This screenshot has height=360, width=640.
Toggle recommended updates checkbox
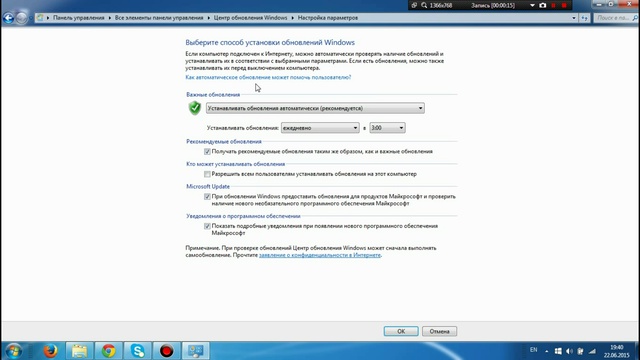pos(207,151)
